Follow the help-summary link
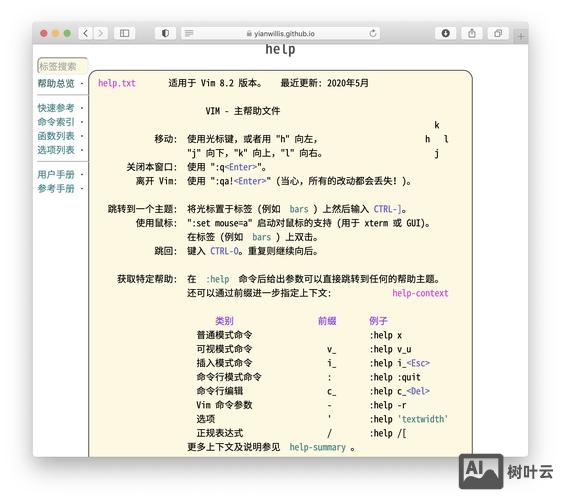Screen dimensions: 561x500 coord(317,448)
